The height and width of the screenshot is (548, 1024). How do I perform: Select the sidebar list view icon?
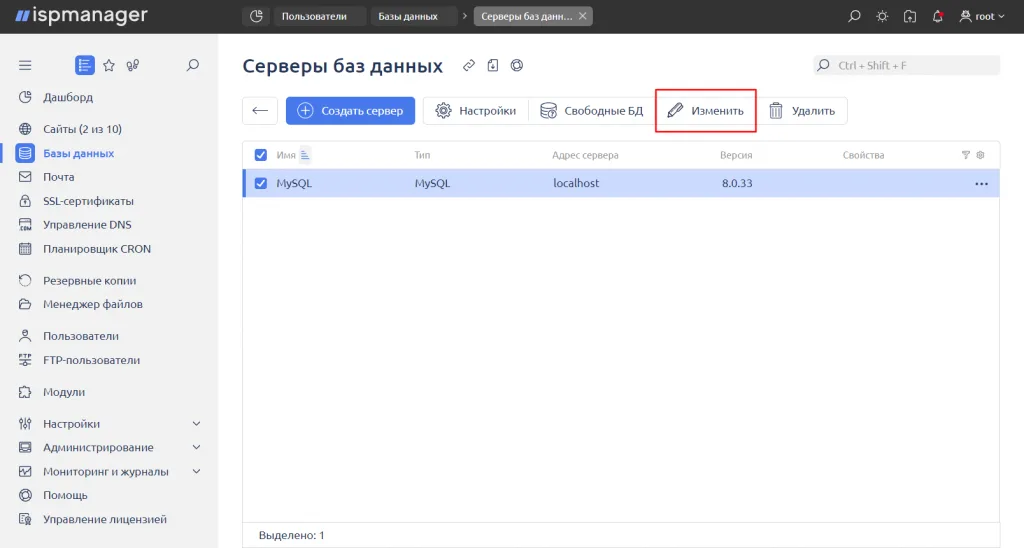pos(85,65)
